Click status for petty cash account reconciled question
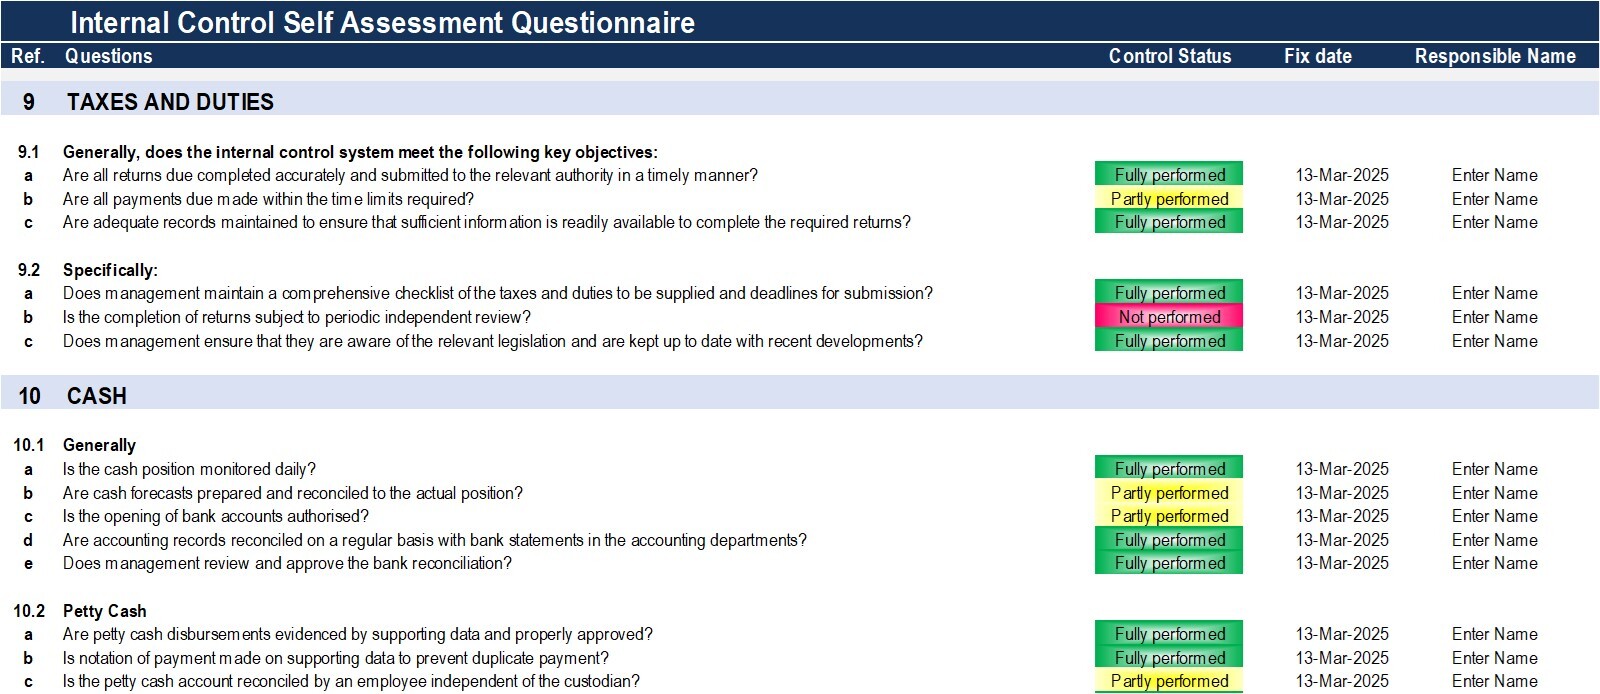 click(1169, 681)
